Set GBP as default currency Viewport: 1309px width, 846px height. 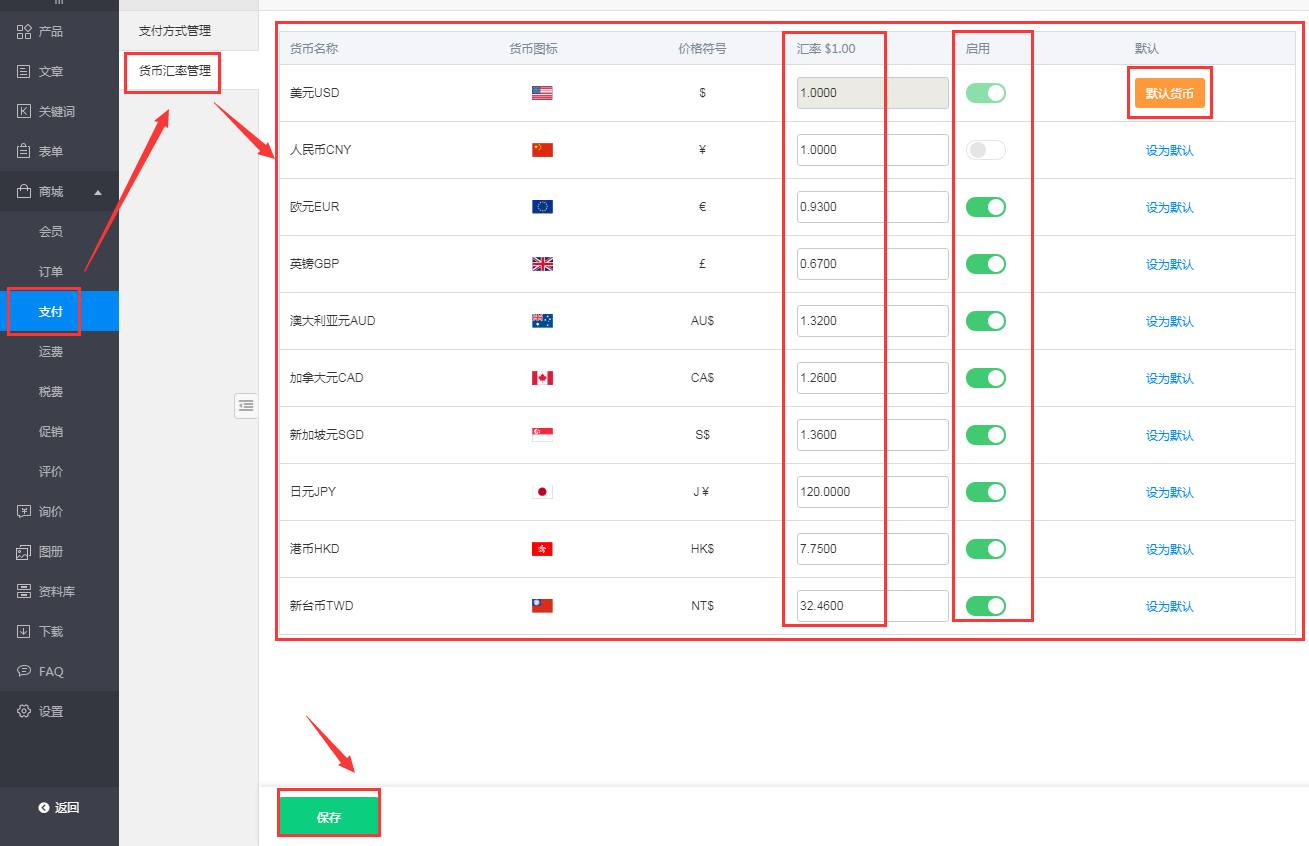coord(1169,265)
